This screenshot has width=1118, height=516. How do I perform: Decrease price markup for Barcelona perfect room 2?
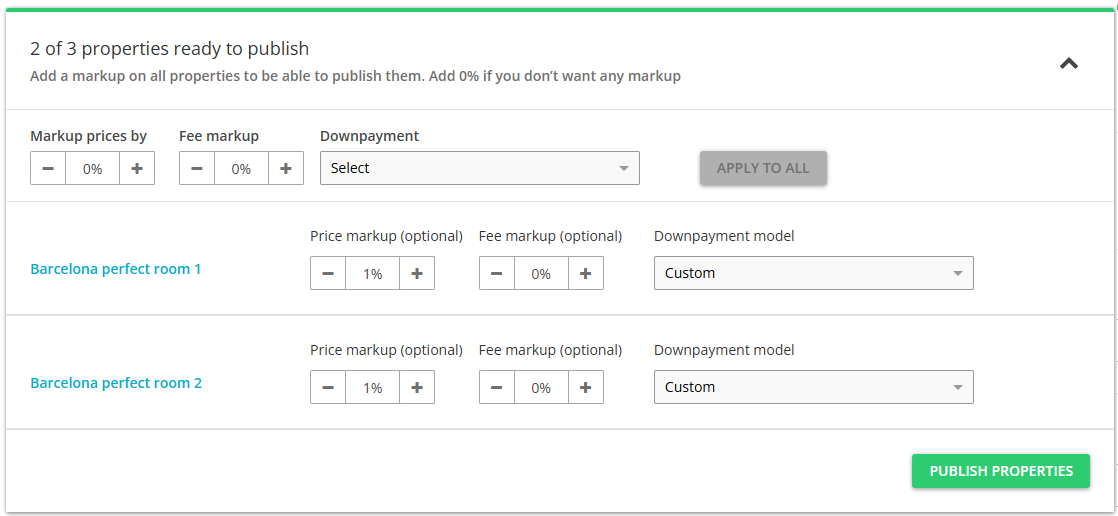[x=328, y=387]
